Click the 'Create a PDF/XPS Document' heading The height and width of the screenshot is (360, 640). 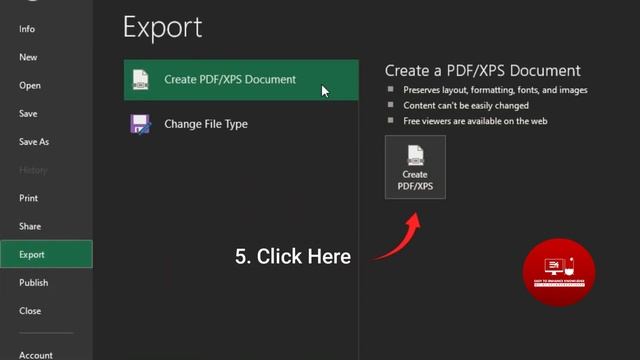tap(482, 71)
